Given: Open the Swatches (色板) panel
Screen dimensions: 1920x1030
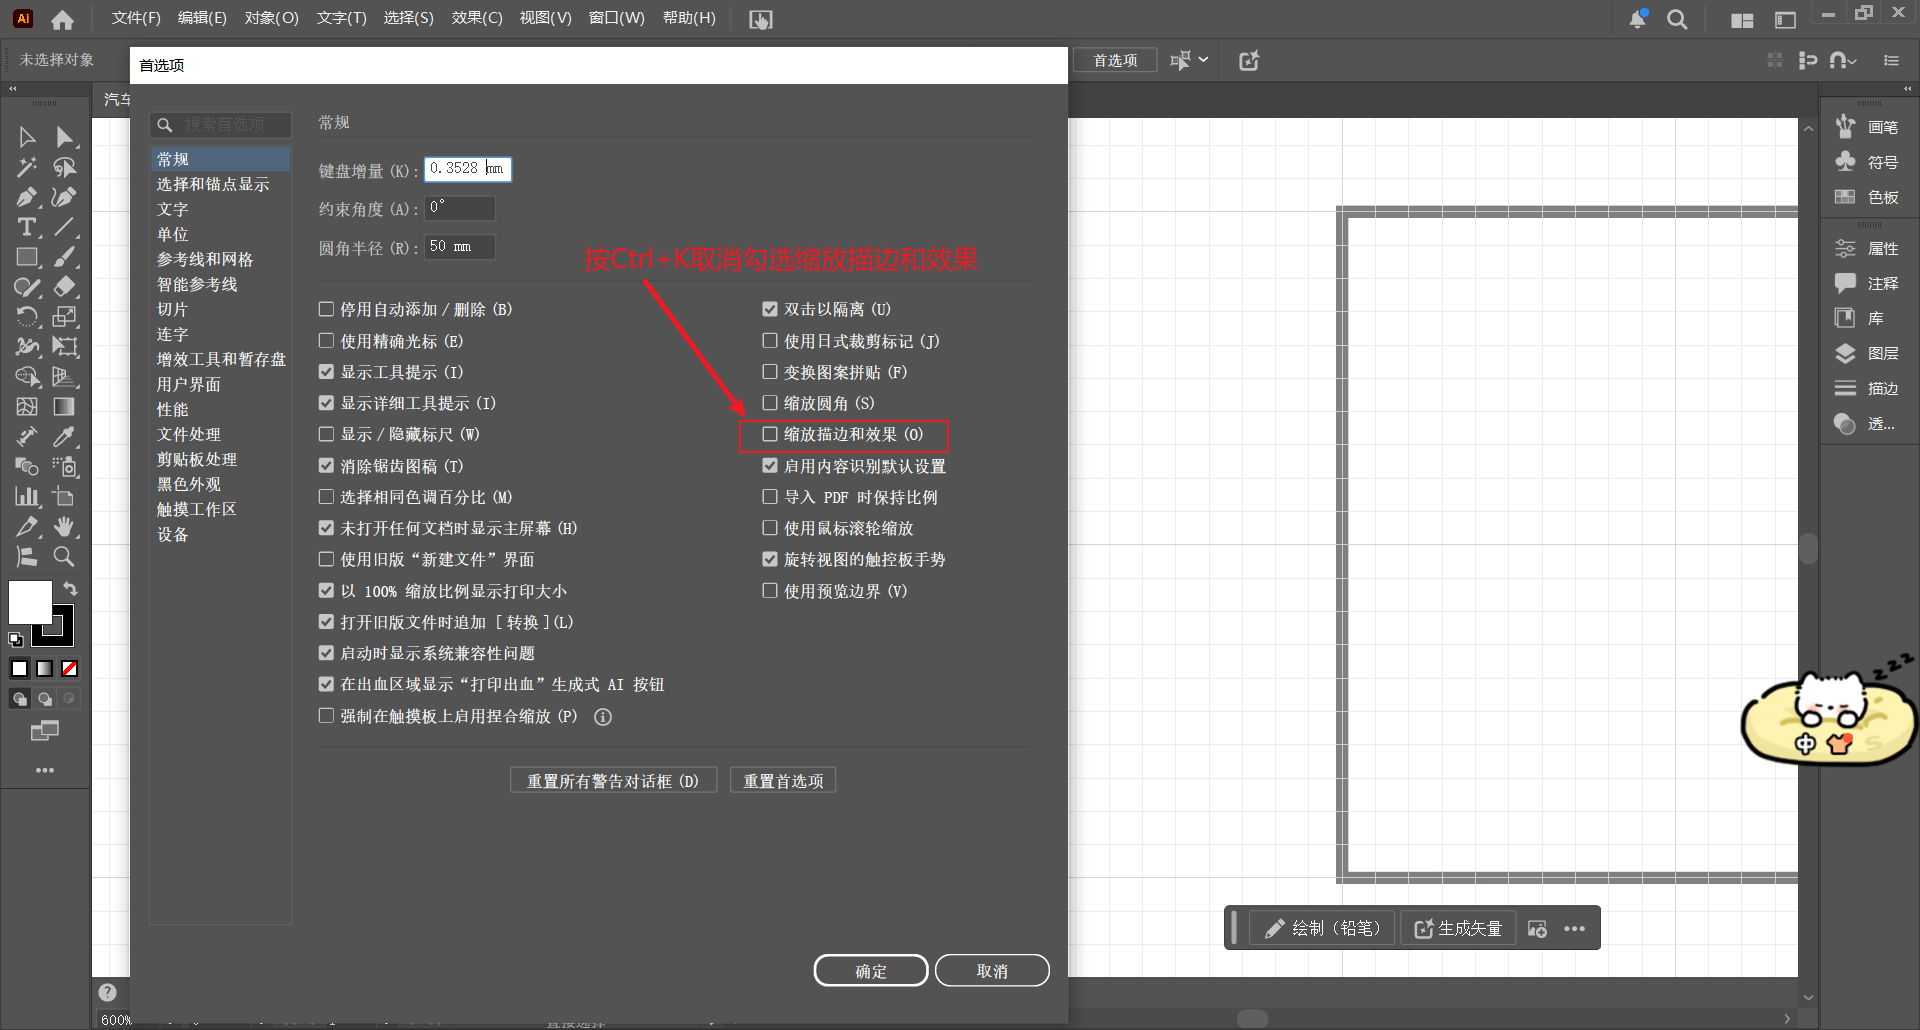Looking at the screenshot, I should (1867, 197).
